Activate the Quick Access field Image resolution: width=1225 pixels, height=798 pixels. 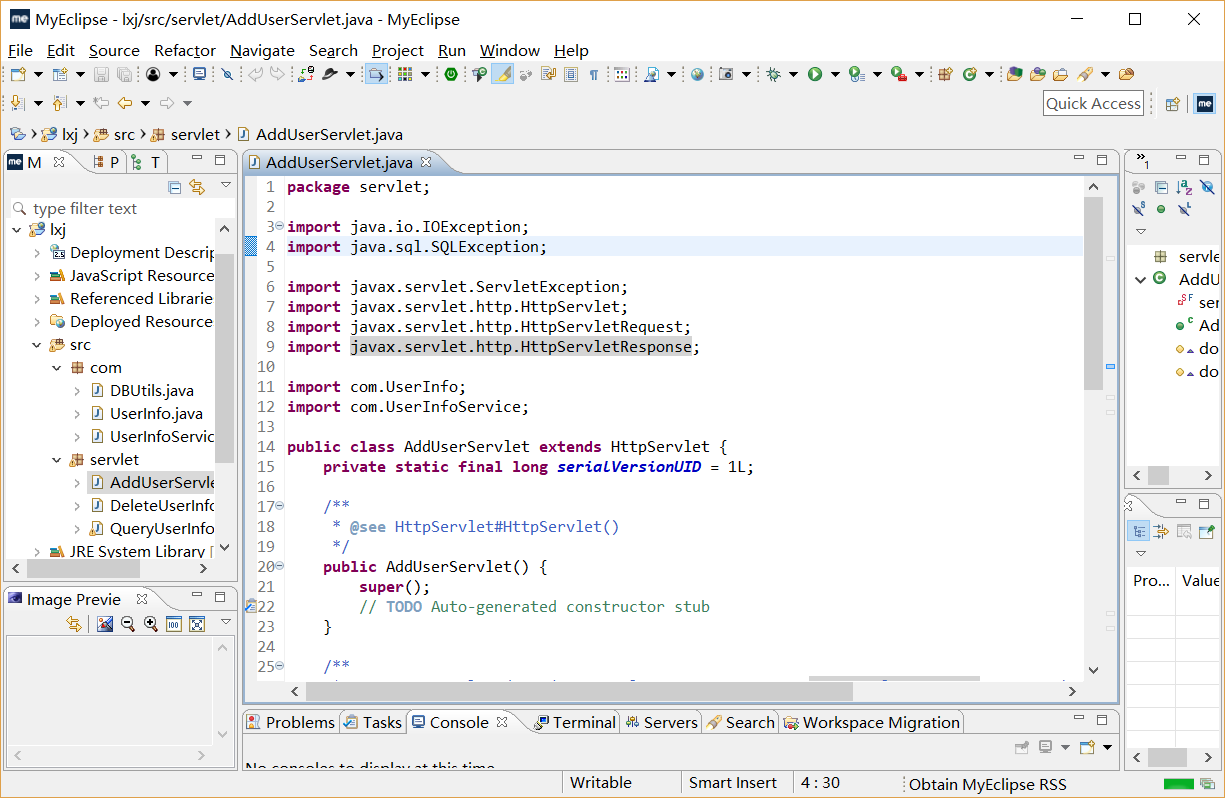pyautogui.click(x=1093, y=103)
